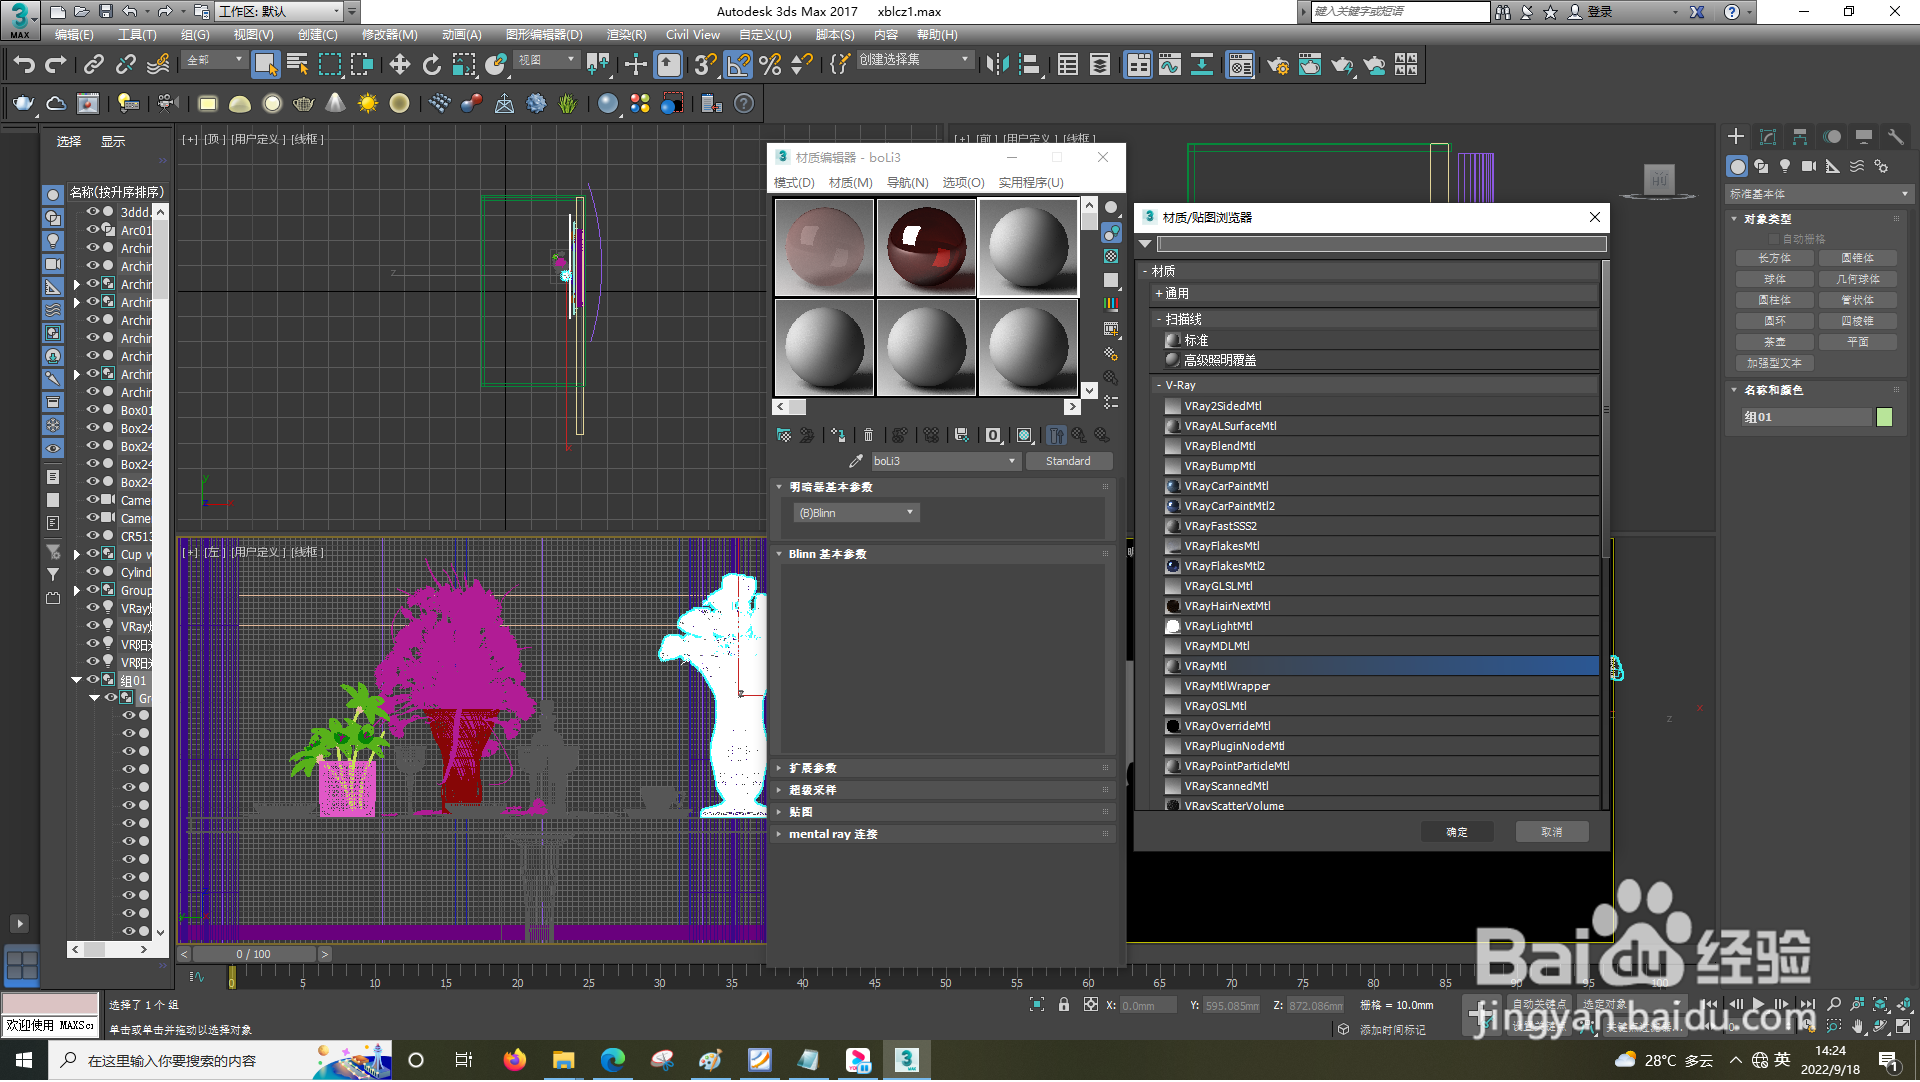The width and height of the screenshot is (1920, 1082).
Task: Click the Mirror tool icon
Action: point(997,66)
